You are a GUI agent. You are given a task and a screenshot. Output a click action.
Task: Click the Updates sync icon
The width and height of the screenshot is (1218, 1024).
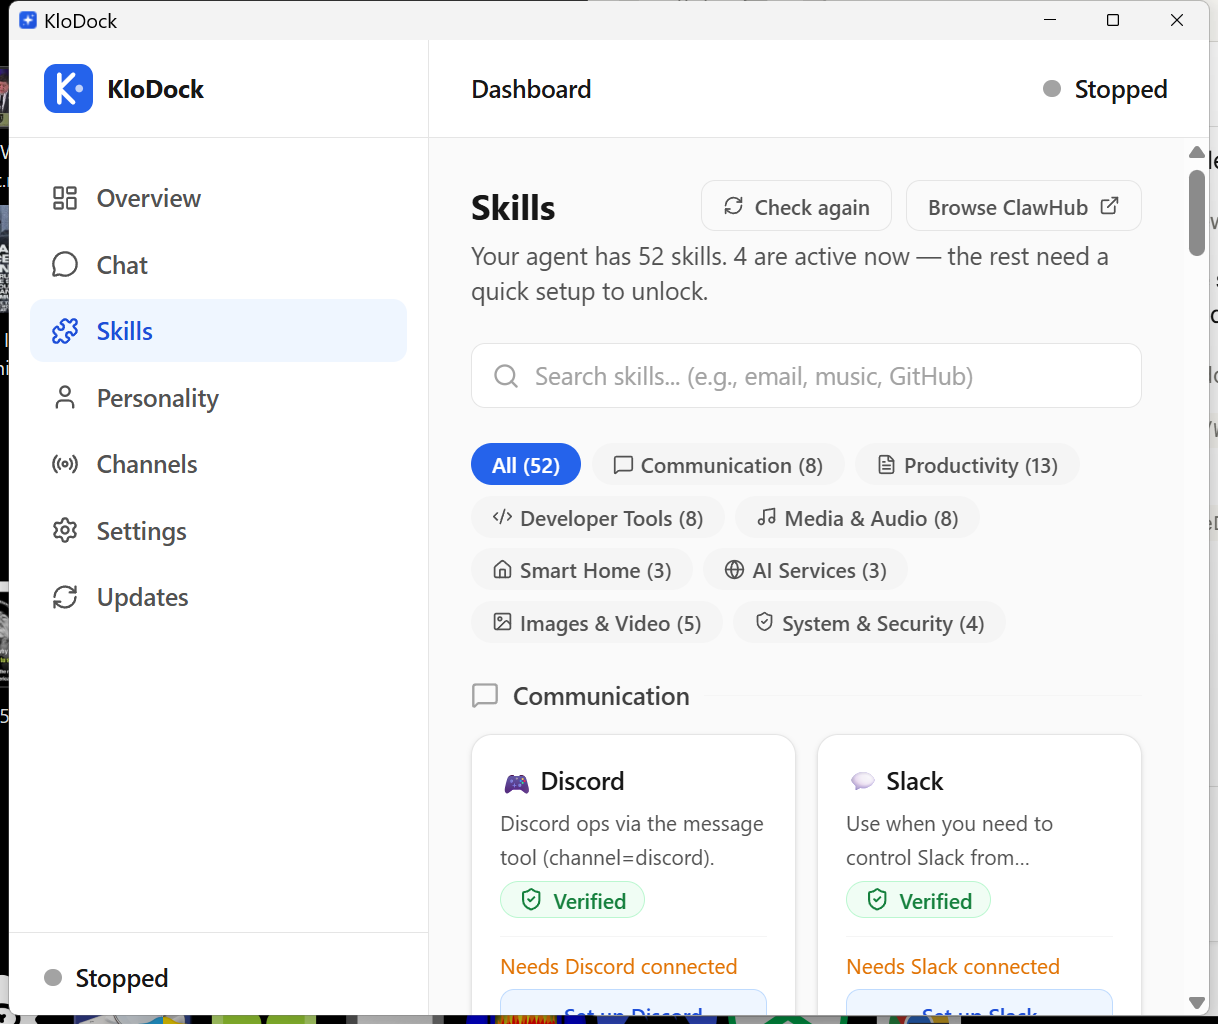(64, 597)
